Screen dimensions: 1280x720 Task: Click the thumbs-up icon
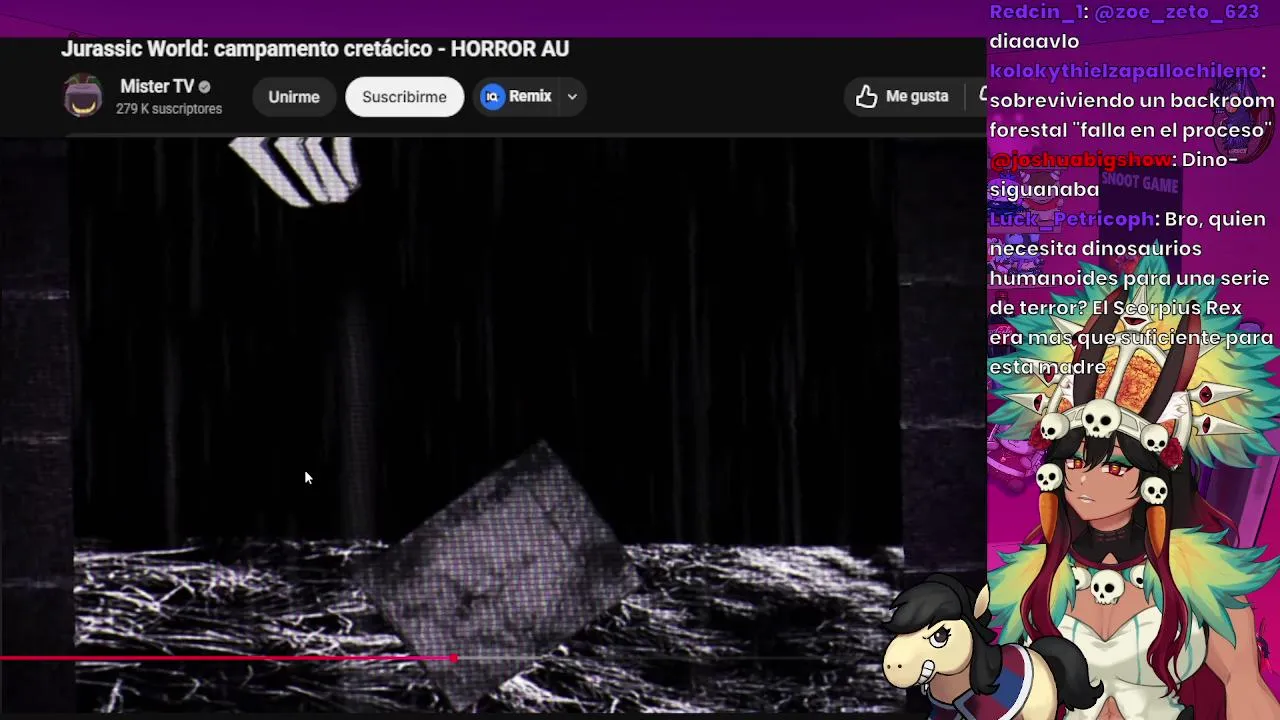click(x=867, y=96)
